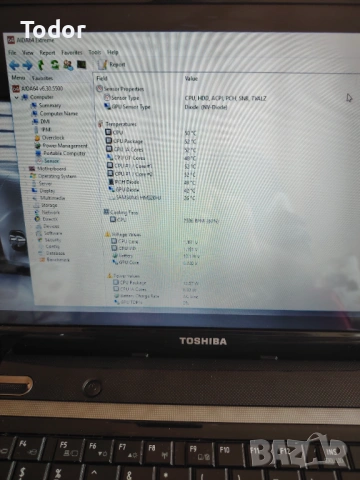Select the highlighted Sensor tree item

48,161
